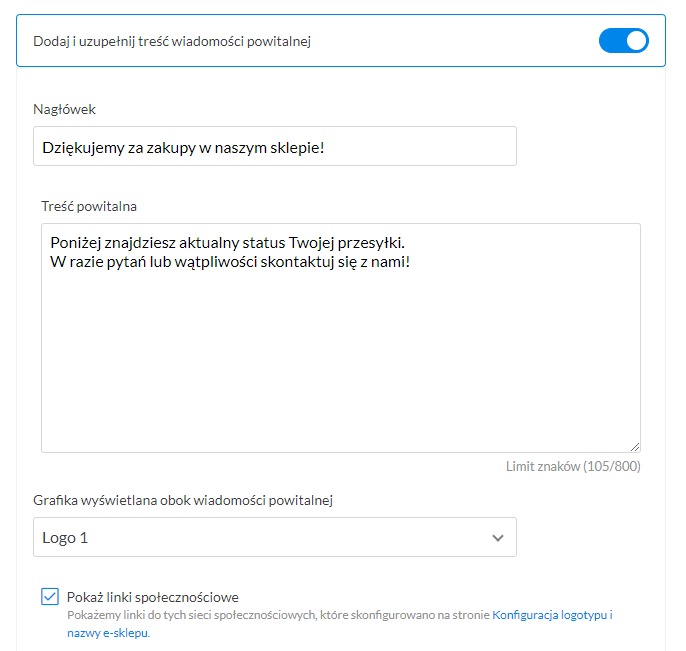The height and width of the screenshot is (651, 686).
Task: Follow the 'nazwy e-sklepu' link text
Action: (107, 633)
